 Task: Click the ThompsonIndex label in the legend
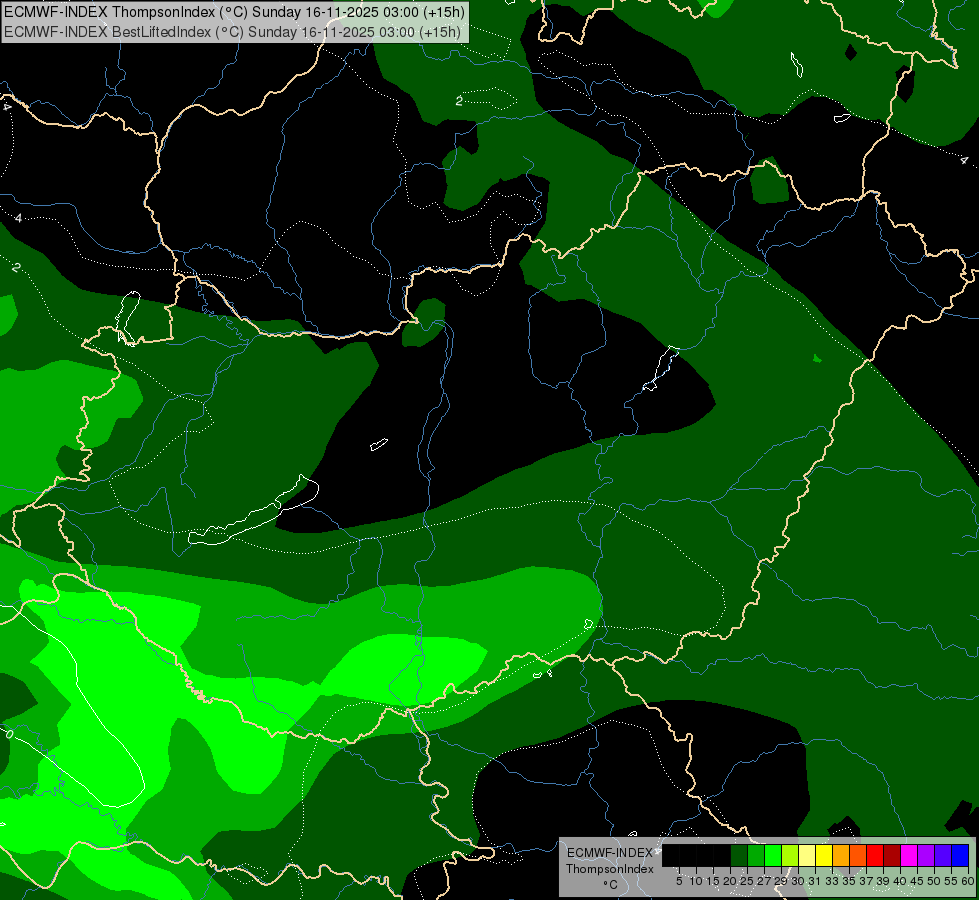[x=610, y=869]
